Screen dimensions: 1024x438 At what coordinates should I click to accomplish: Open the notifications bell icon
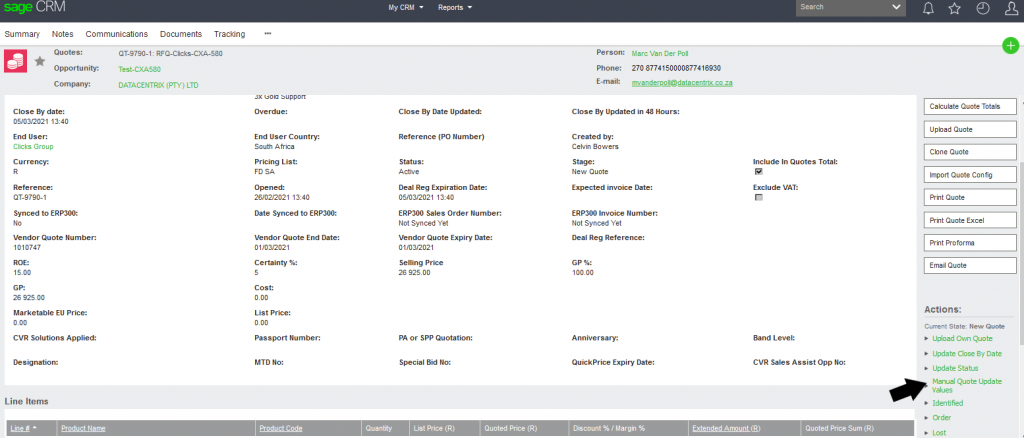929,8
